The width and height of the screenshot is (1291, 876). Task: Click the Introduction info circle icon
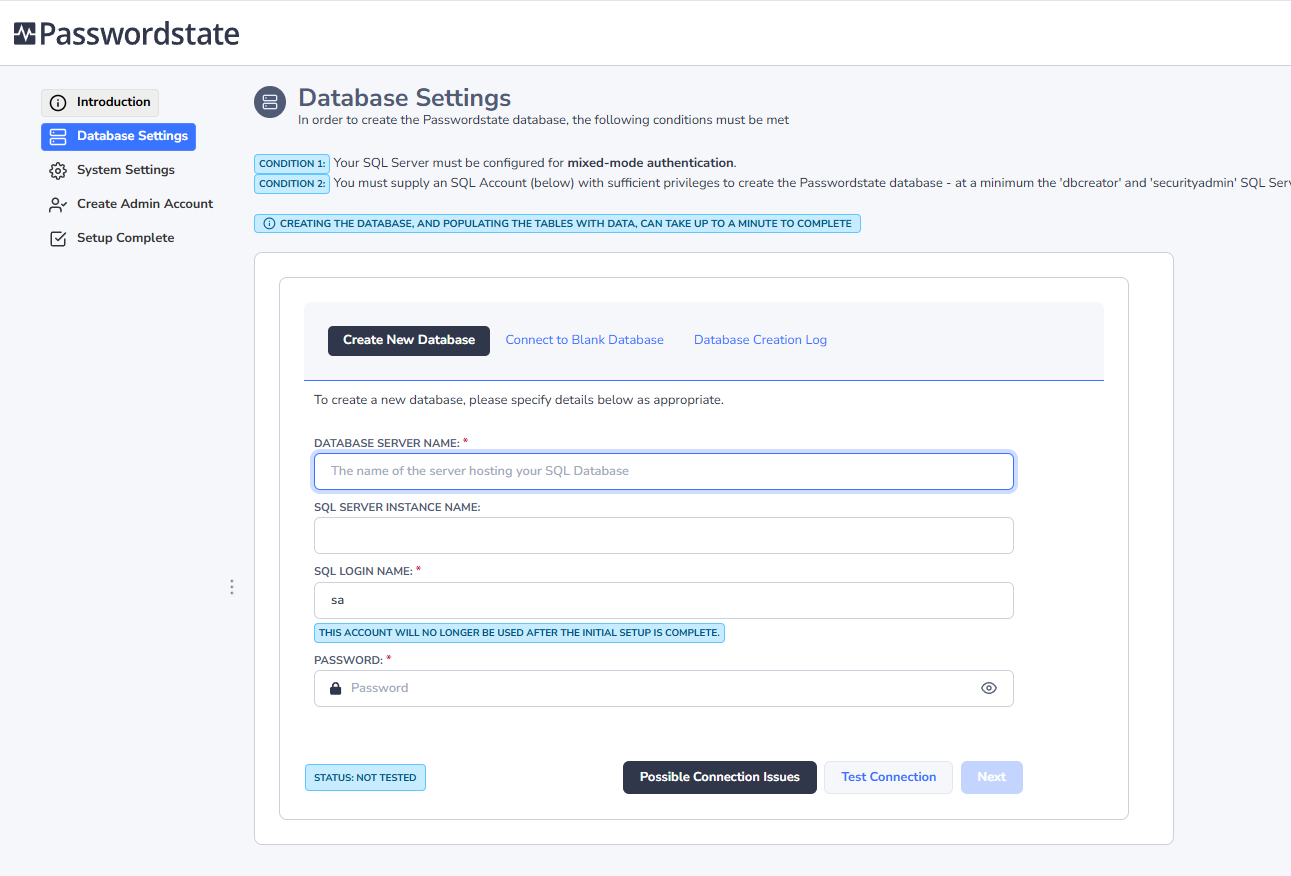[x=58, y=102]
